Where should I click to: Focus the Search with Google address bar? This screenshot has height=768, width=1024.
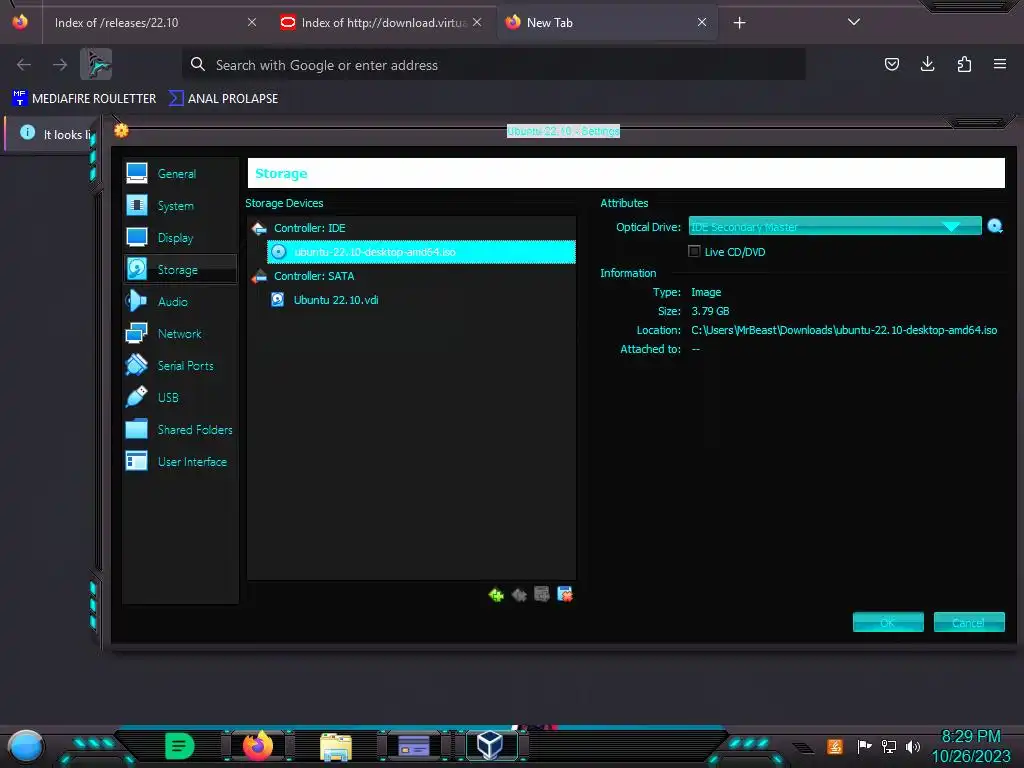(x=493, y=65)
